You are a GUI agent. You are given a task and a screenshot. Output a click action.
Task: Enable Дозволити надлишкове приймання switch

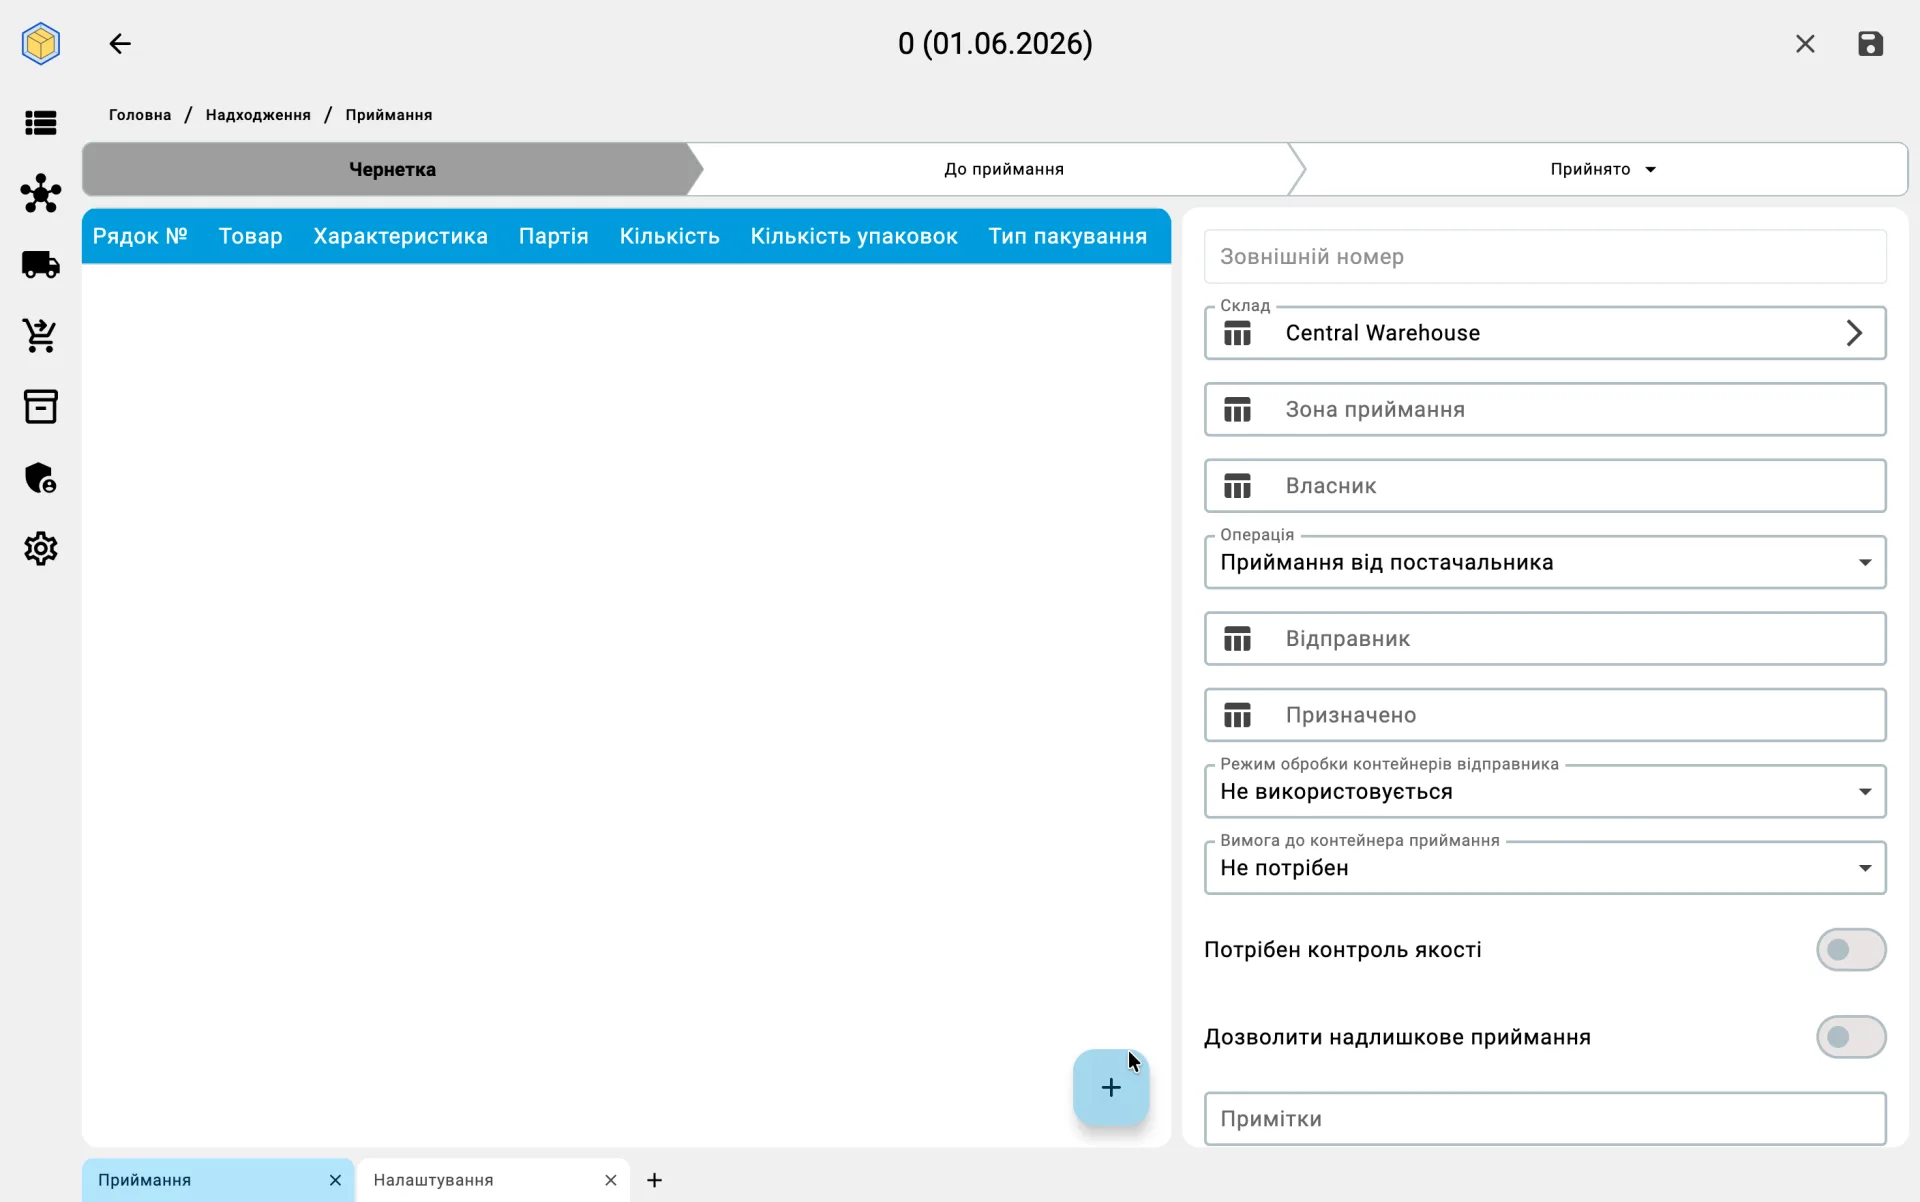point(1851,1037)
